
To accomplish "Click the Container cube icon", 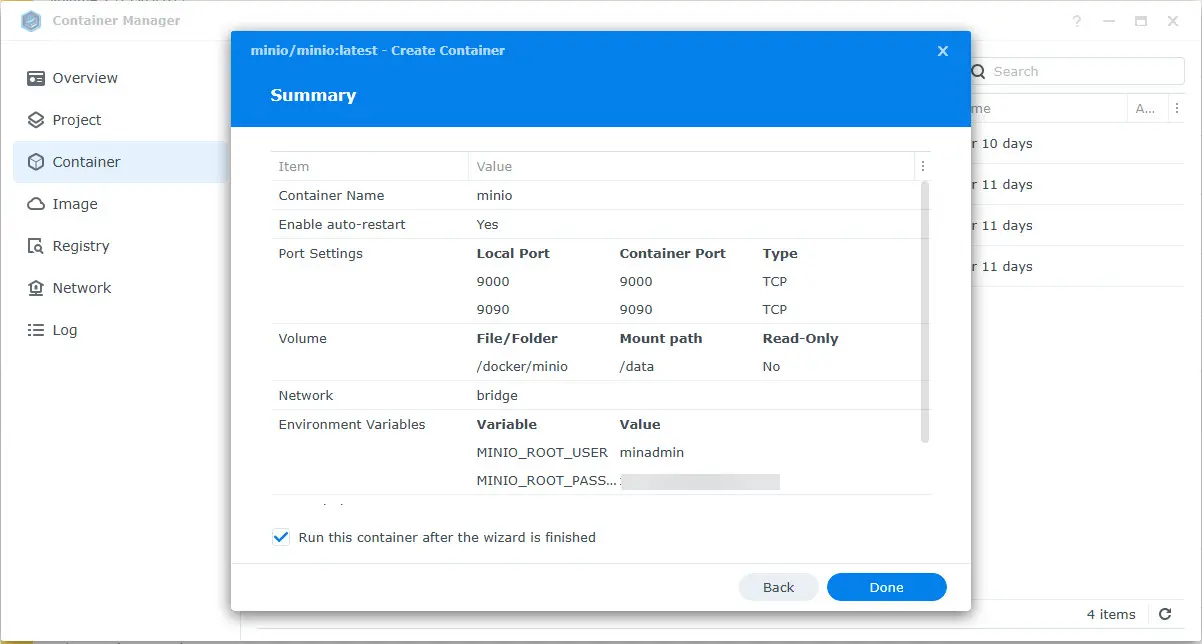I will (36, 162).
